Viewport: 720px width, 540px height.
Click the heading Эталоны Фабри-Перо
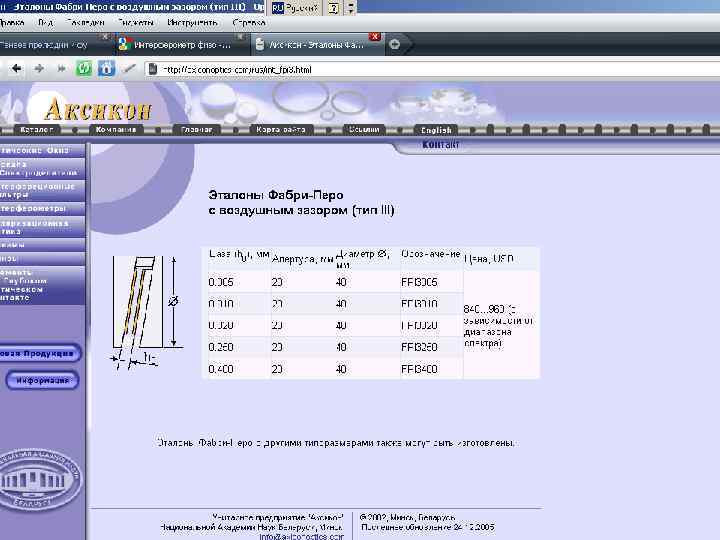[x=276, y=195]
